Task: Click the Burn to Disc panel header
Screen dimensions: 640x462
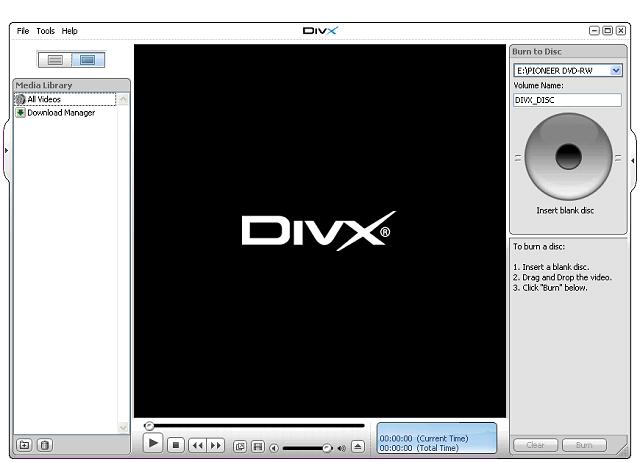Action: tap(568, 51)
